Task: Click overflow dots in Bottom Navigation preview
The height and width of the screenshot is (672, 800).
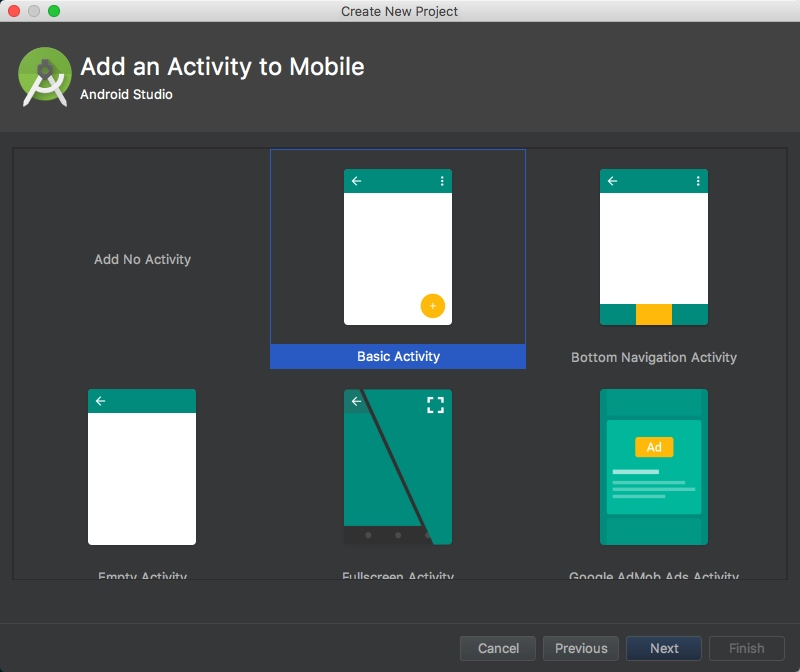Action: pos(698,181)
